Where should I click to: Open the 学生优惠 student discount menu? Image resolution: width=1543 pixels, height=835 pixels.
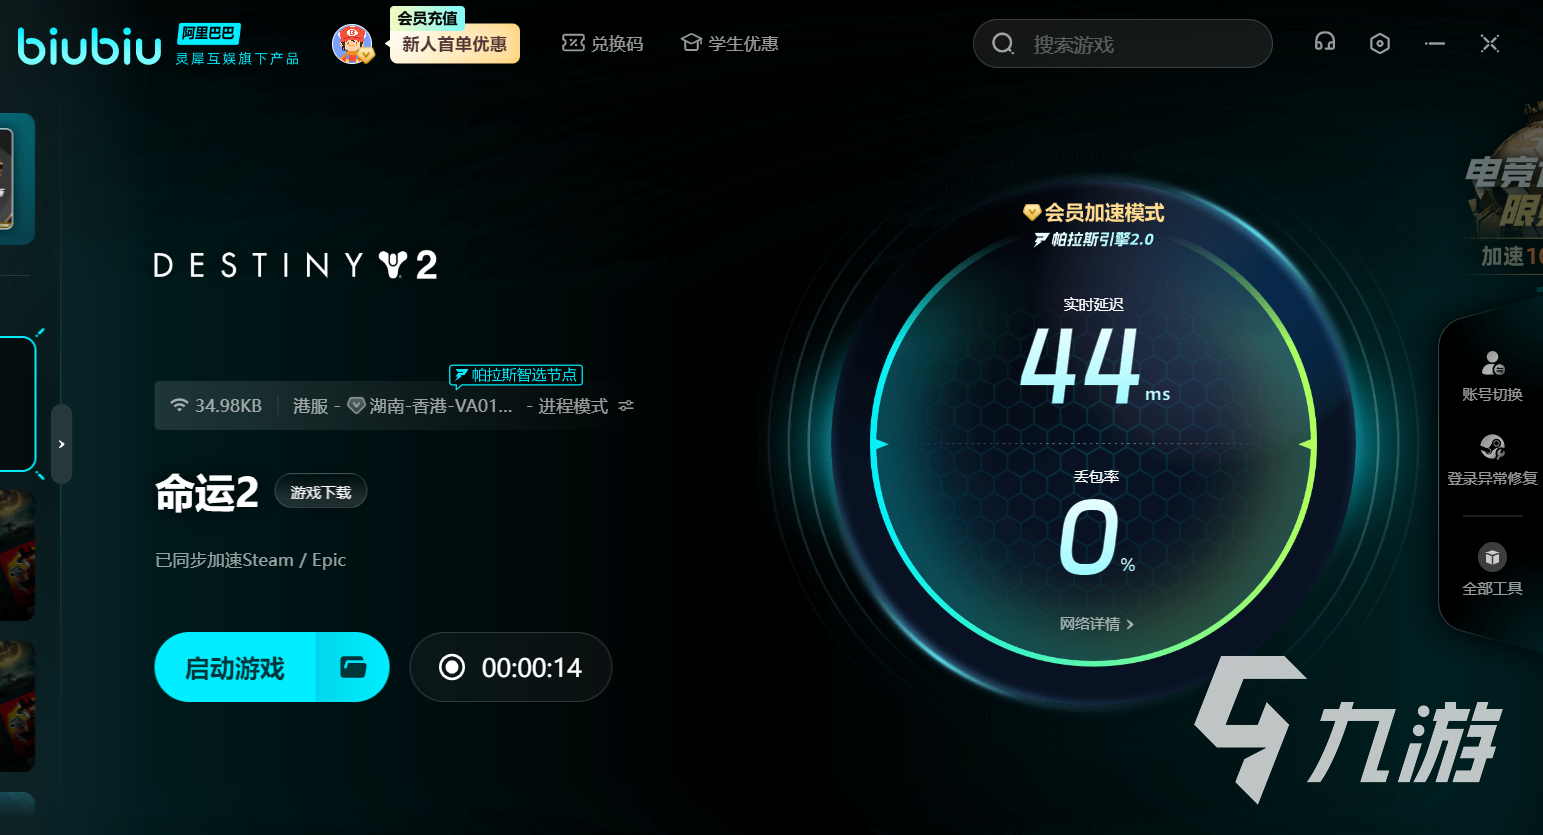(730, 44)
